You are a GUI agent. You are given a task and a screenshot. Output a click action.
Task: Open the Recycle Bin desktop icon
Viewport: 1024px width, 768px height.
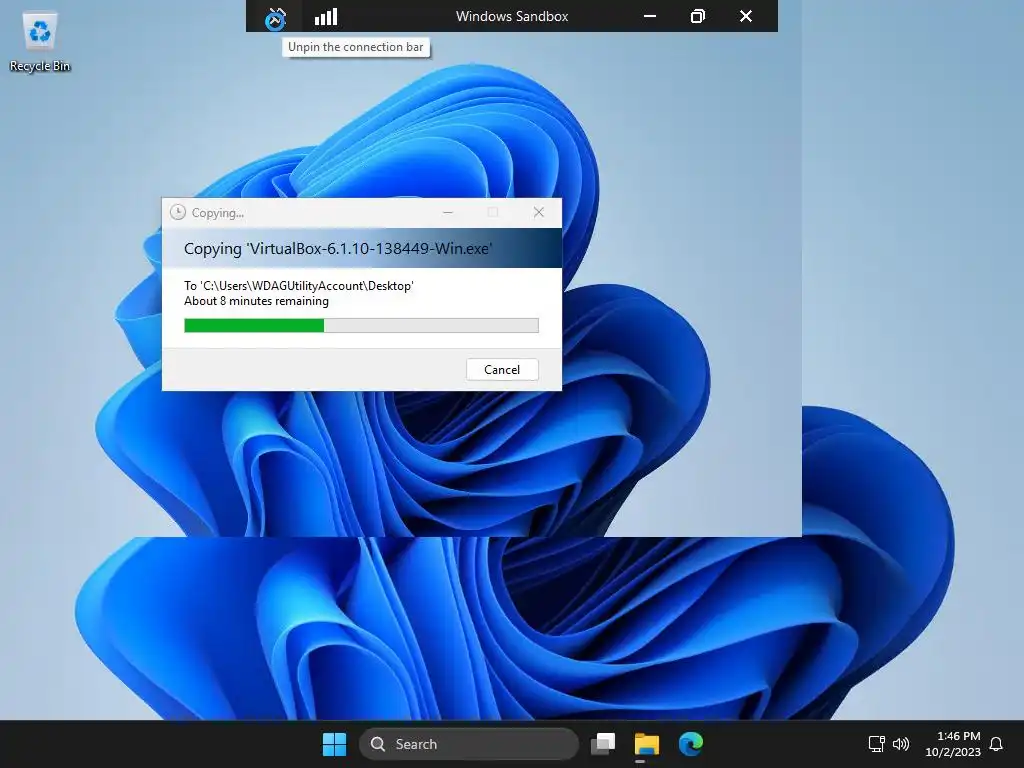tap(40, 42)
